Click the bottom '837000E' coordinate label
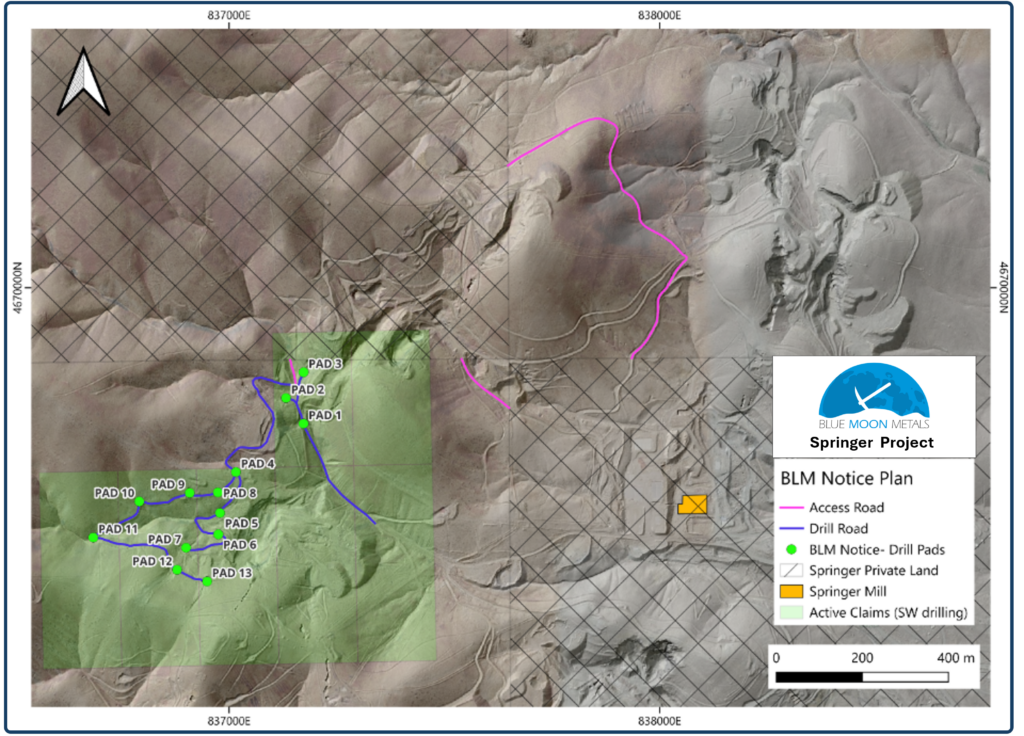 click(229, 721)
